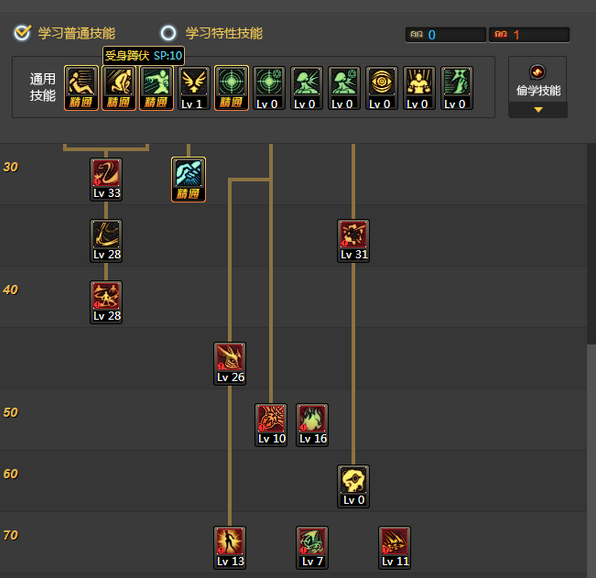The image size is (596, 578).
Task: Open the 偷学技能 panel button
Action: tap(538, 80)
